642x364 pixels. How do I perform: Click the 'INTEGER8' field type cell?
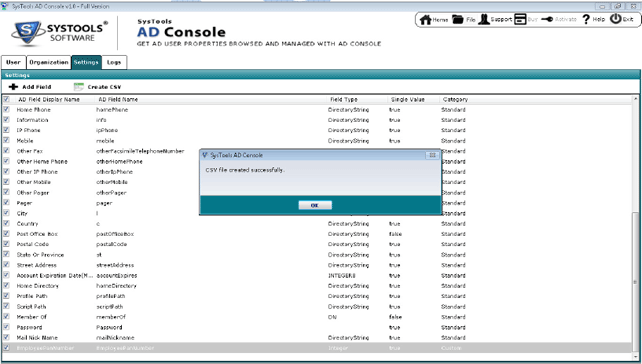click(x=341, y=276)
